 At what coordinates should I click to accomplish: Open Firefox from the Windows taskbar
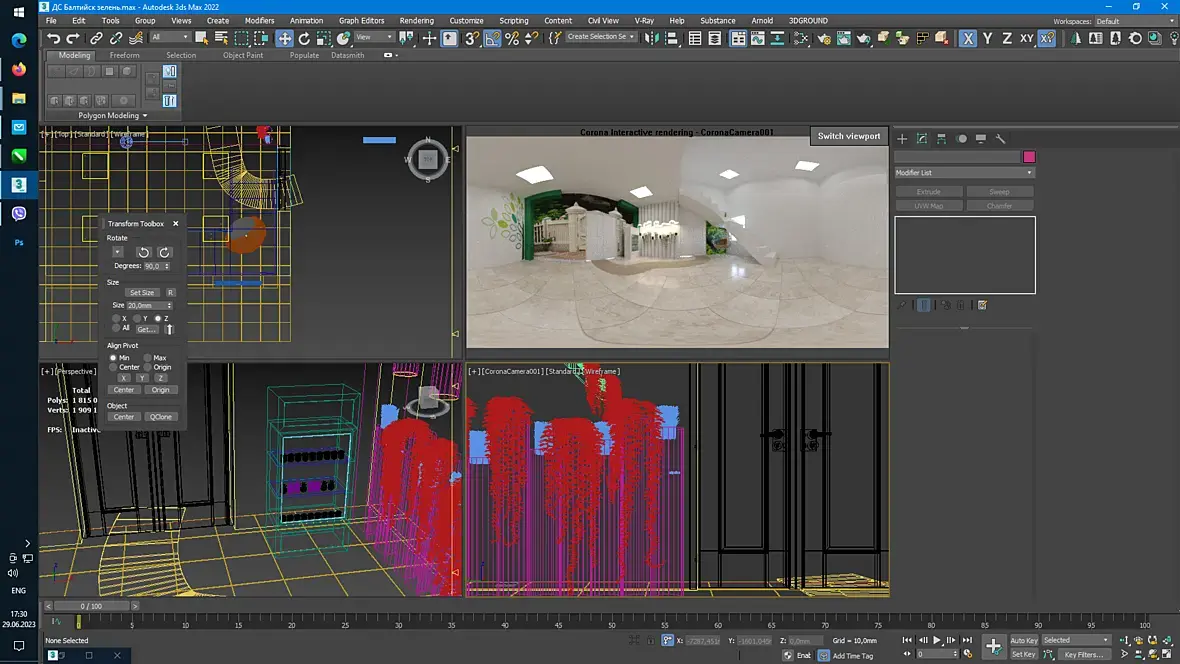point(19,70)
